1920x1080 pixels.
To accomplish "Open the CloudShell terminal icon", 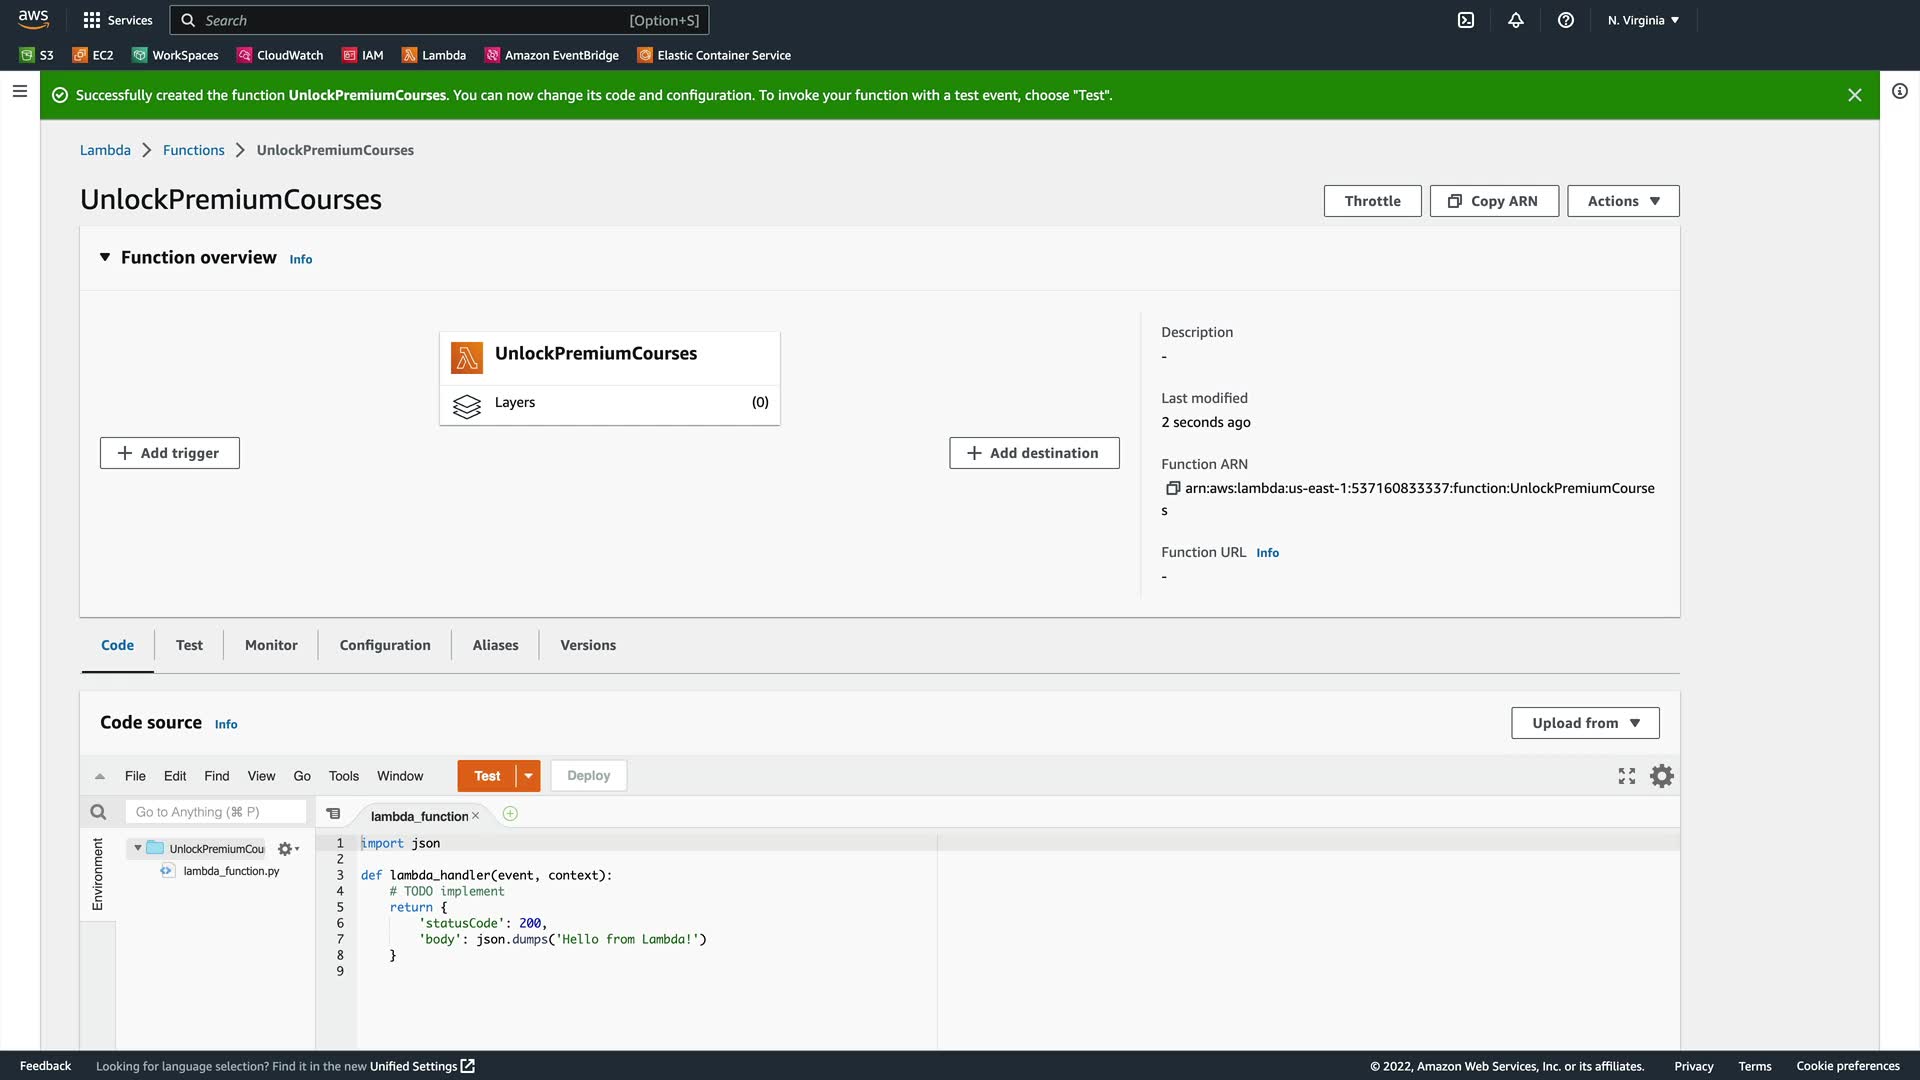I will click(1465, 20).
